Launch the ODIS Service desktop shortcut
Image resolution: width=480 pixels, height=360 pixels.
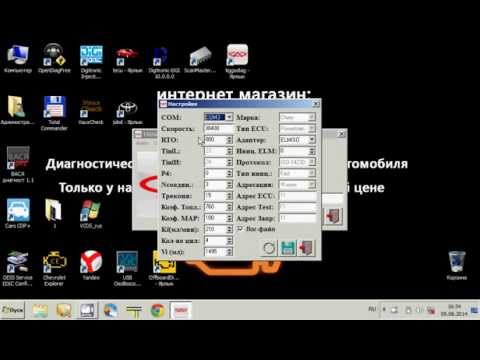click(17, 269)
